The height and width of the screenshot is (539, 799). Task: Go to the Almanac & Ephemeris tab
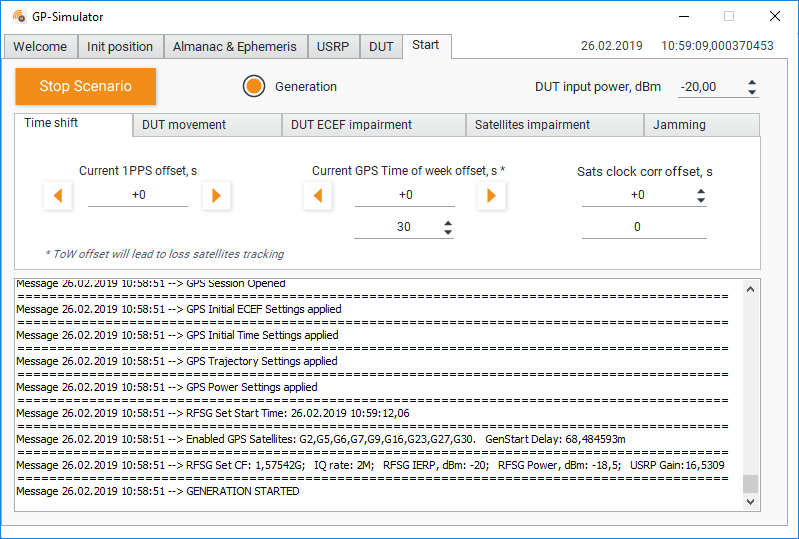point(234,47)
